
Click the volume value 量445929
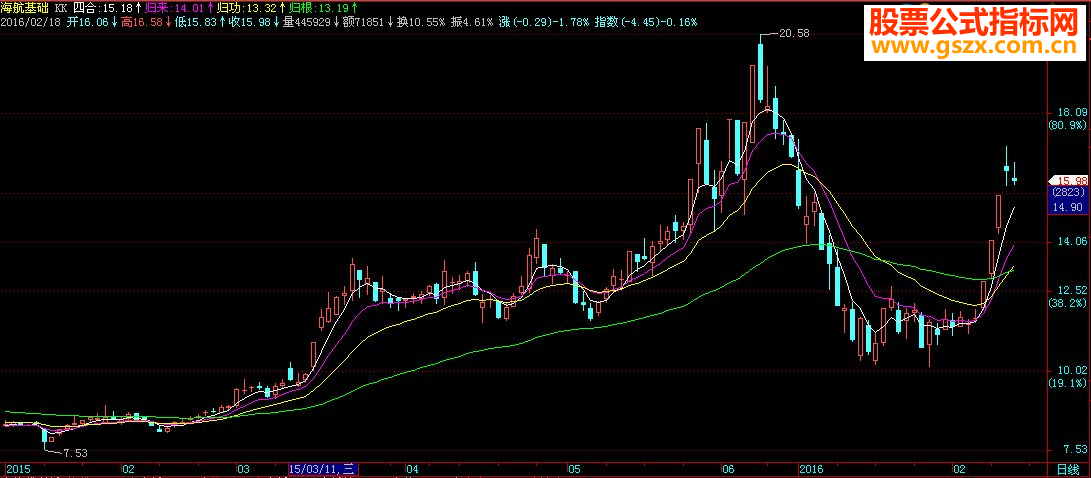pyautogui.click(x=307, y=22)
